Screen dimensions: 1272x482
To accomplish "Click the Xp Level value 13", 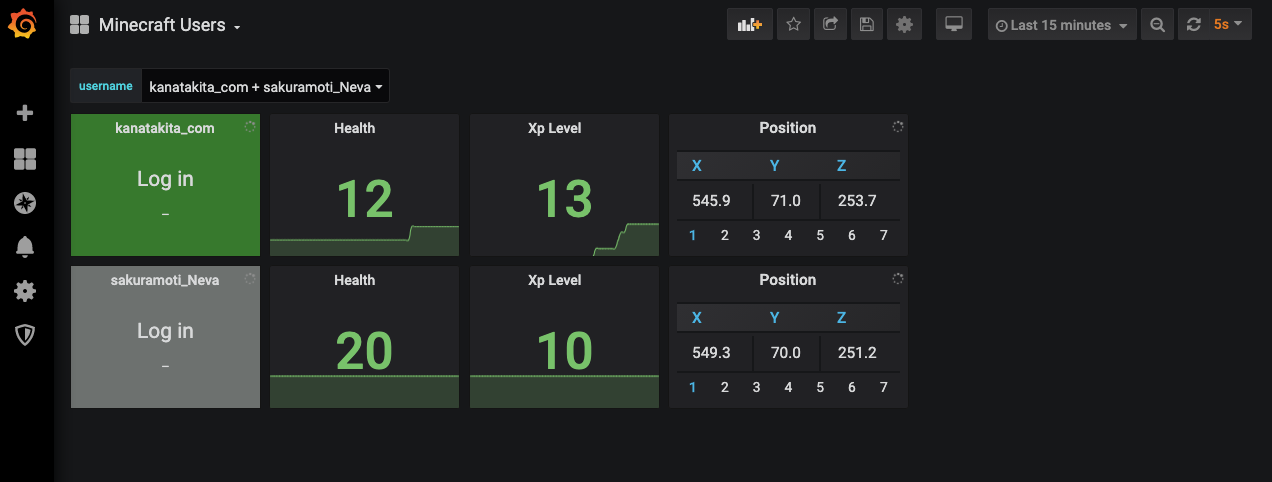I will (564, 199).
